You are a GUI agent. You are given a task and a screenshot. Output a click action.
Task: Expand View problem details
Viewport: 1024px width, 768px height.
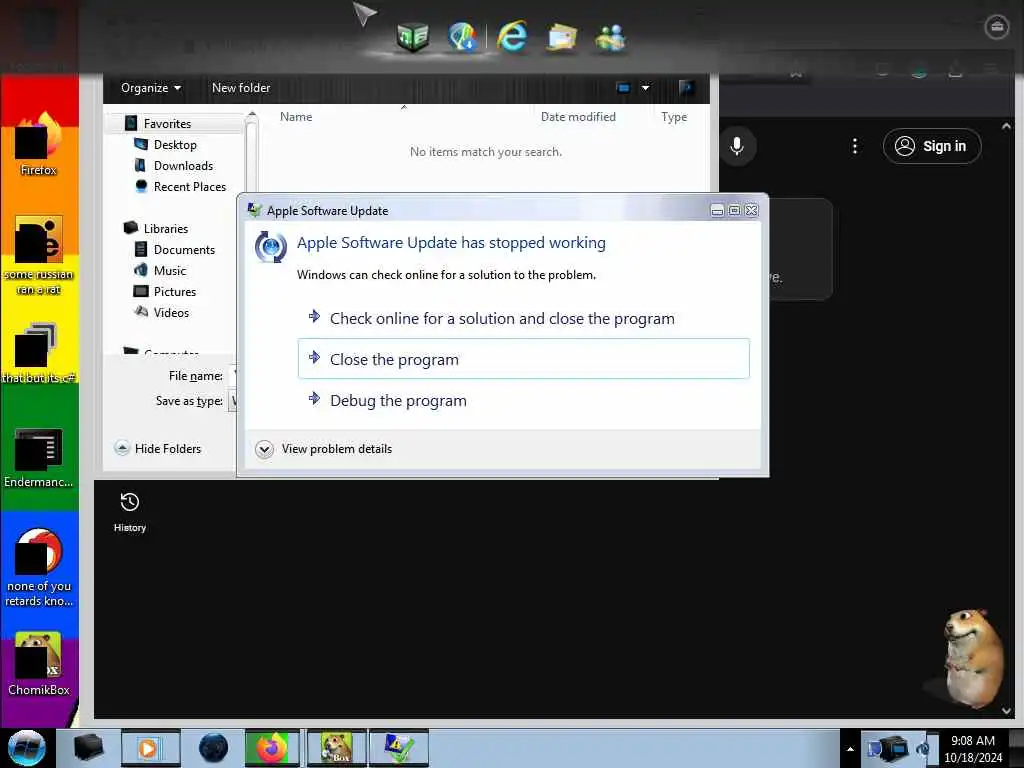click(325, 449)
